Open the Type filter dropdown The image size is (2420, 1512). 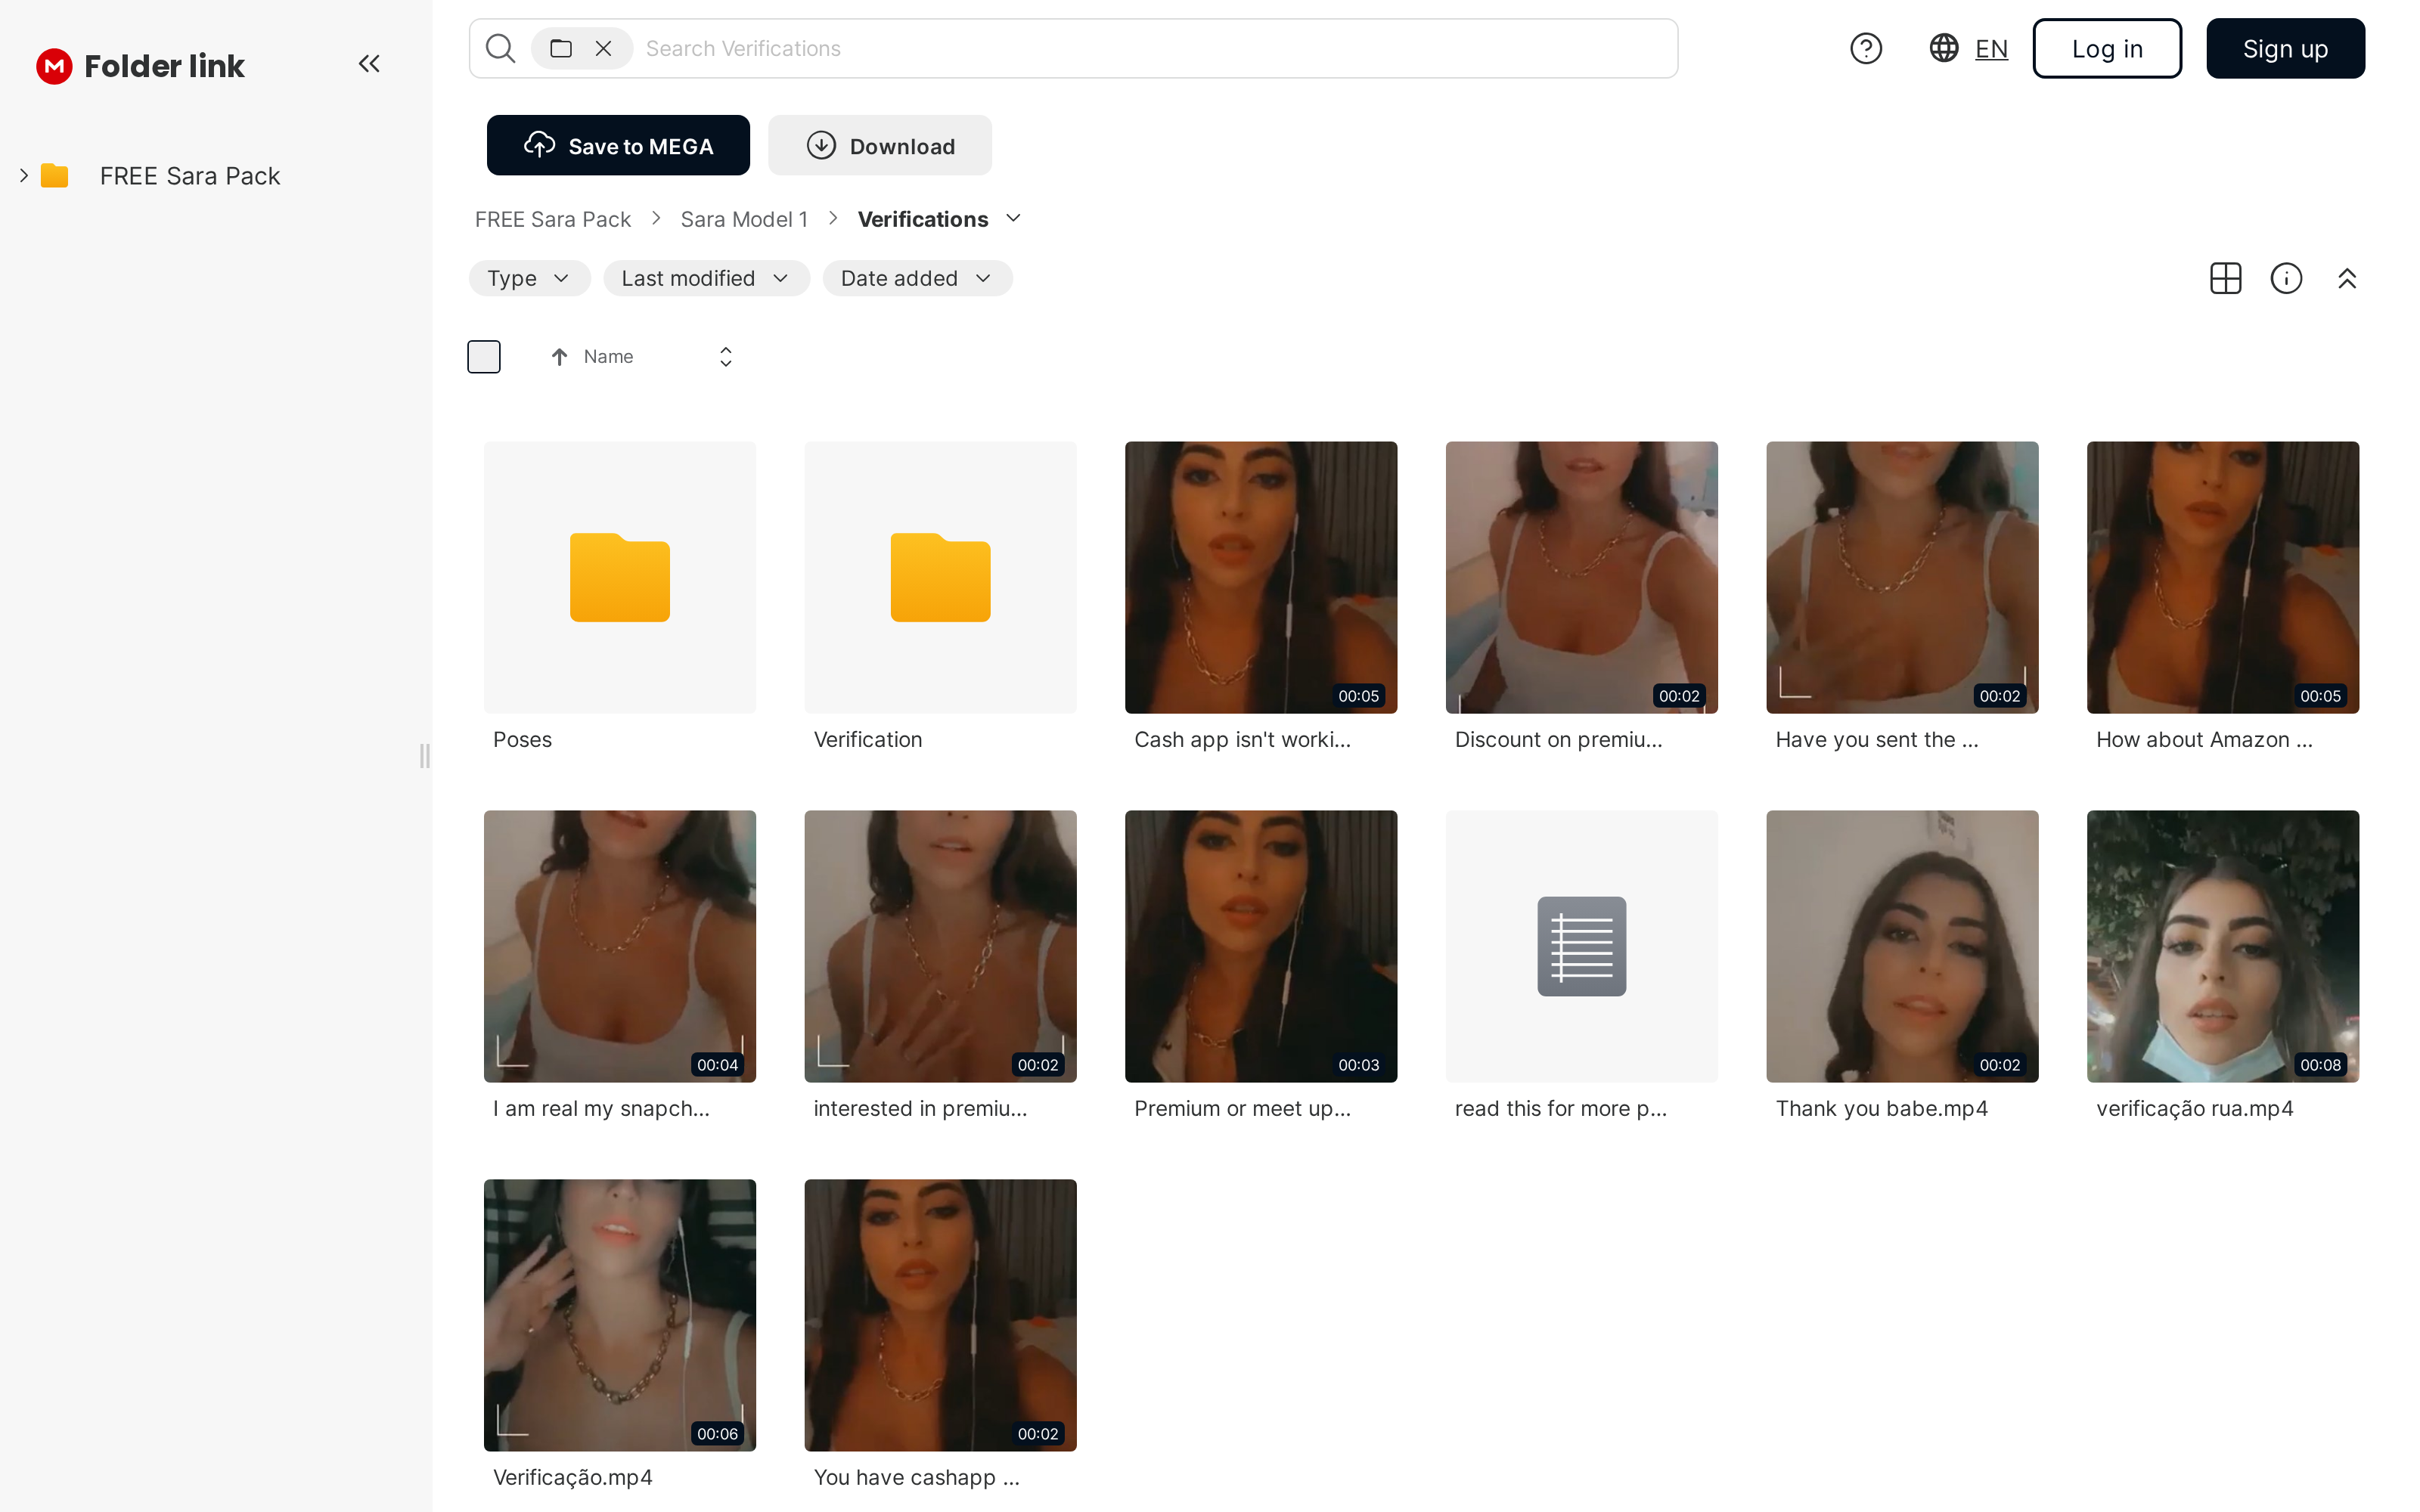point(529,278)
